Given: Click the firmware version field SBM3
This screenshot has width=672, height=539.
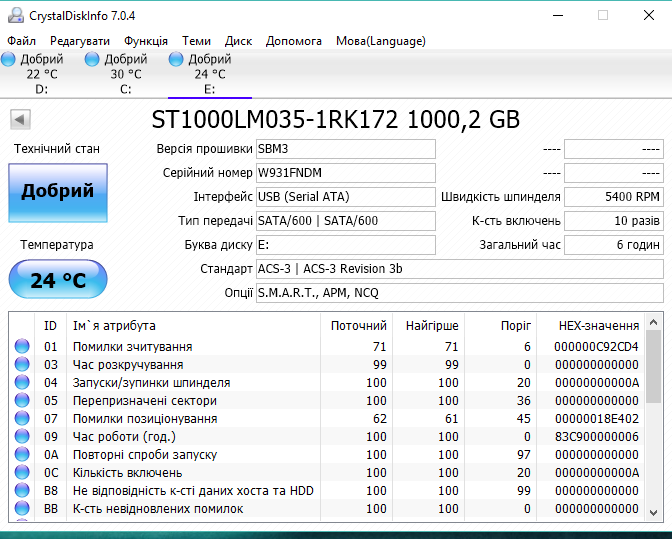Looking at the screenshot, I should click(346, 149).
